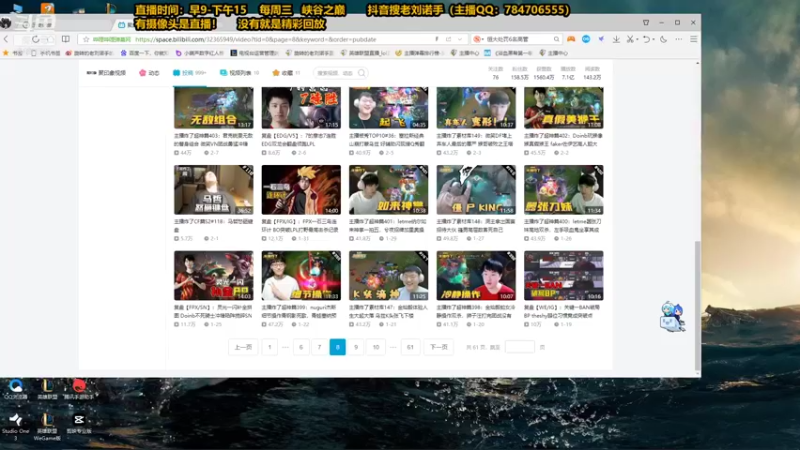Go to page 10 in pagination
Image resolution: width=800 pixels, height=450 pixels.
(376, 347)
